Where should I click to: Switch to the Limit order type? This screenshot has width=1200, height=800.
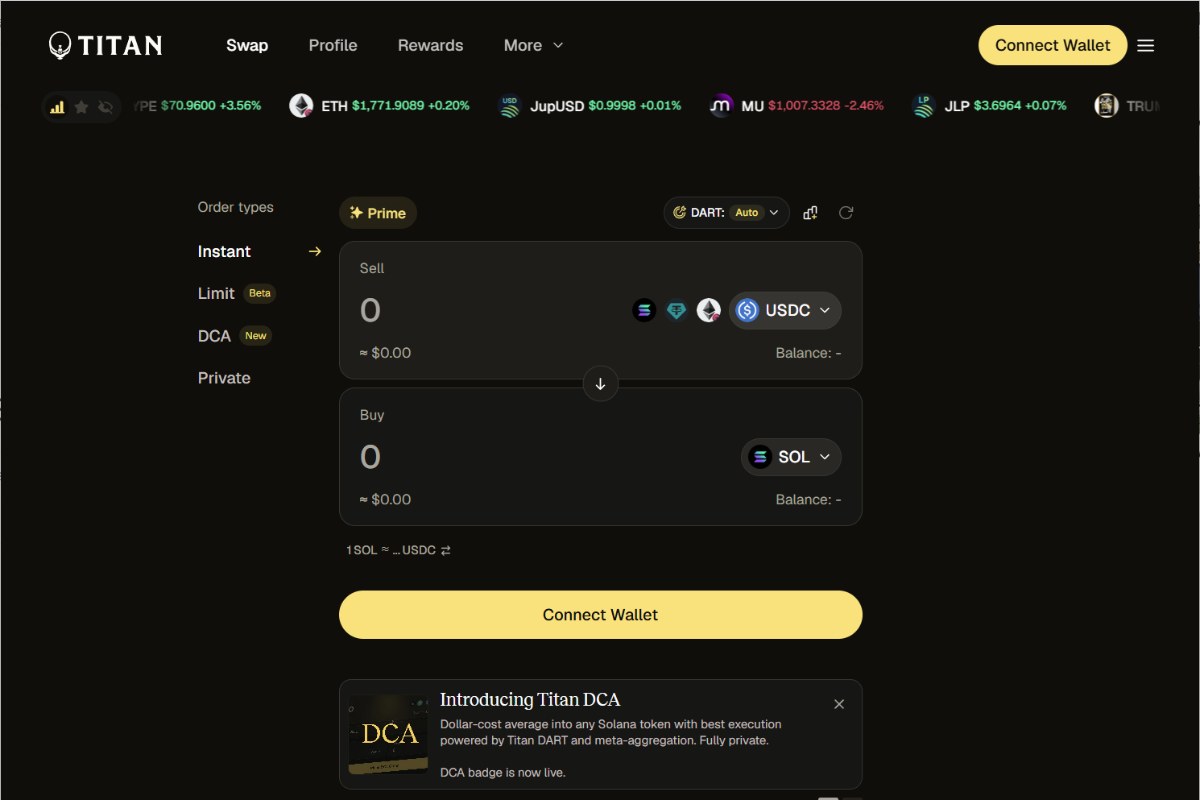click(x=216, y=294)
